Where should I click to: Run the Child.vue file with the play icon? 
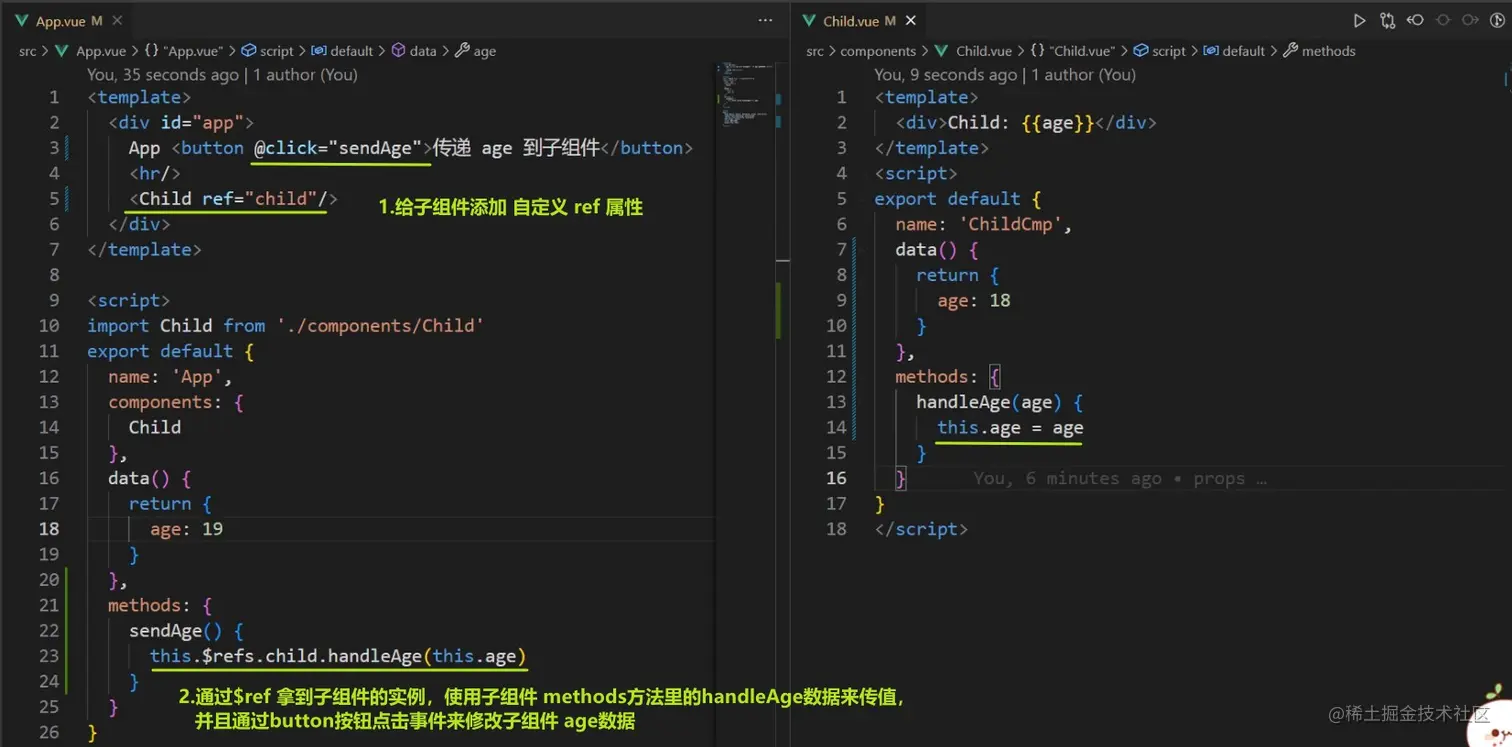(1359, 20)
